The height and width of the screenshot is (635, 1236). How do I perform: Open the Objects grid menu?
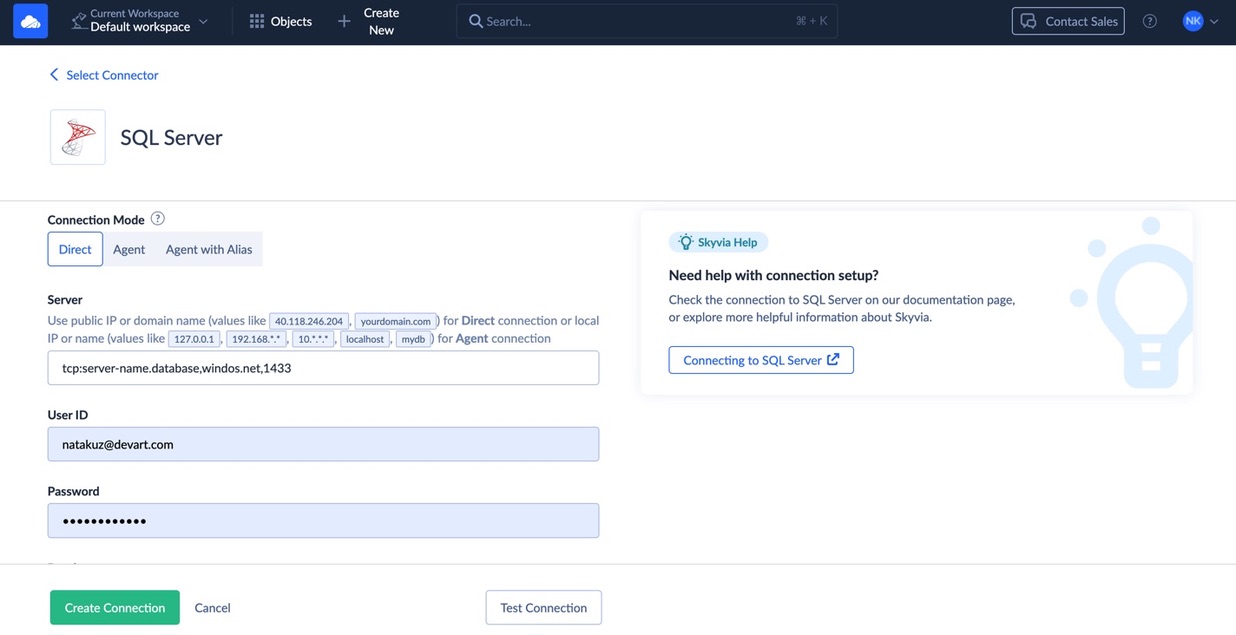pyautogui.click(x=280, y=21)
